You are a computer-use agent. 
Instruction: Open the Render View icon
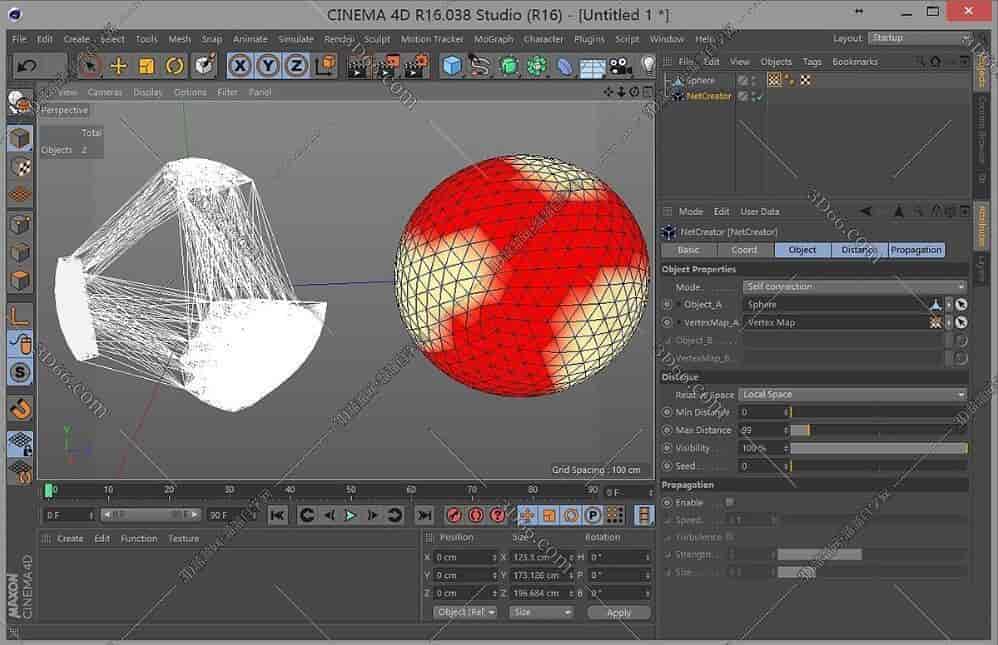[x=357, y=66]
